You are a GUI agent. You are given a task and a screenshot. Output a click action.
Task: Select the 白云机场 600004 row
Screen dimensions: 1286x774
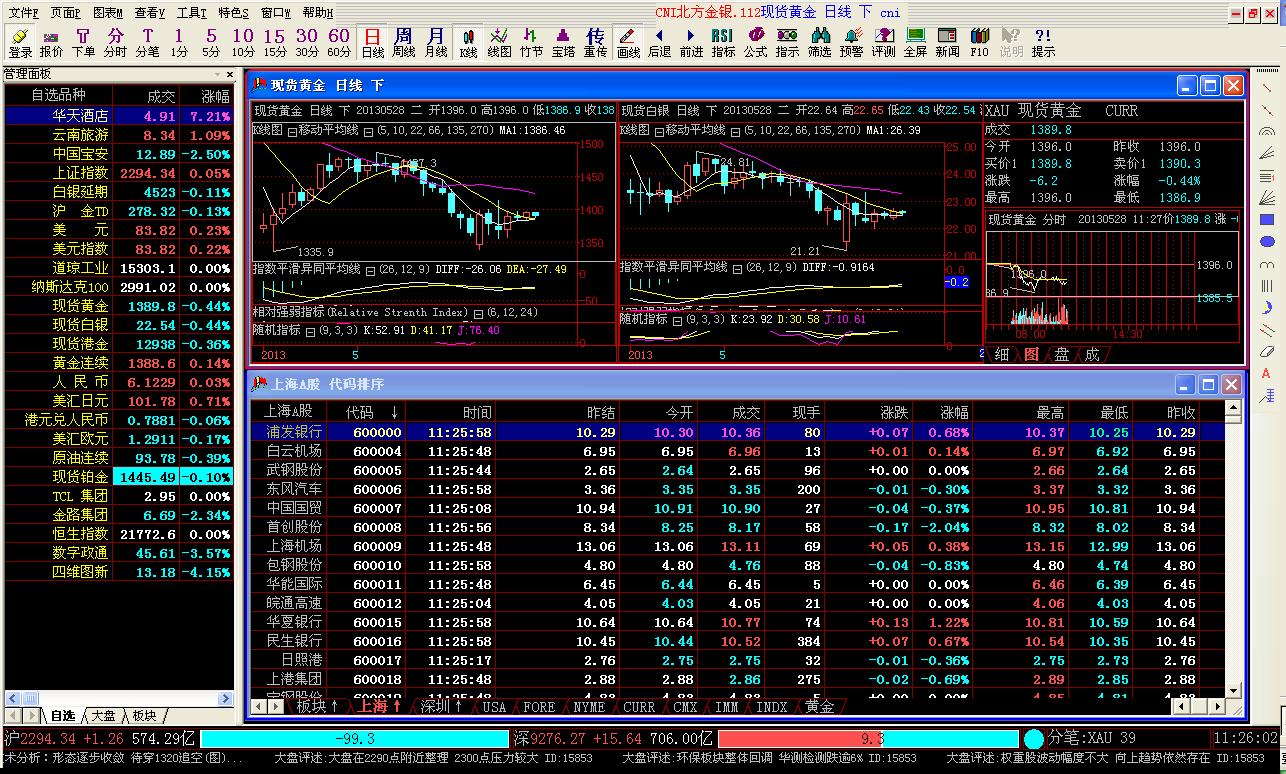pos(736,451)
